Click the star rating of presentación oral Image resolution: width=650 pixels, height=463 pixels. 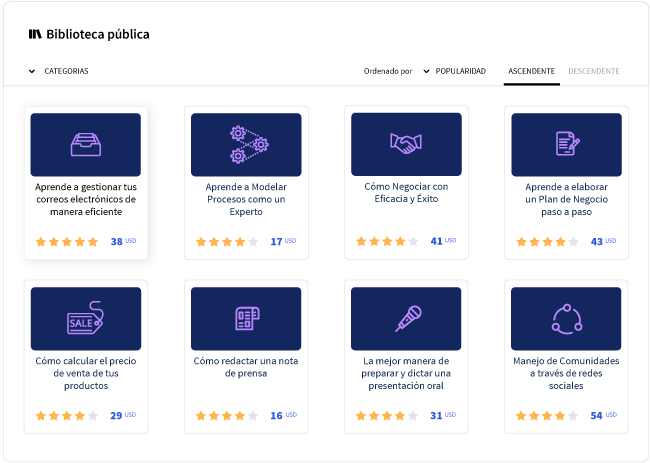pyautogui.click(x=387, y=416)
